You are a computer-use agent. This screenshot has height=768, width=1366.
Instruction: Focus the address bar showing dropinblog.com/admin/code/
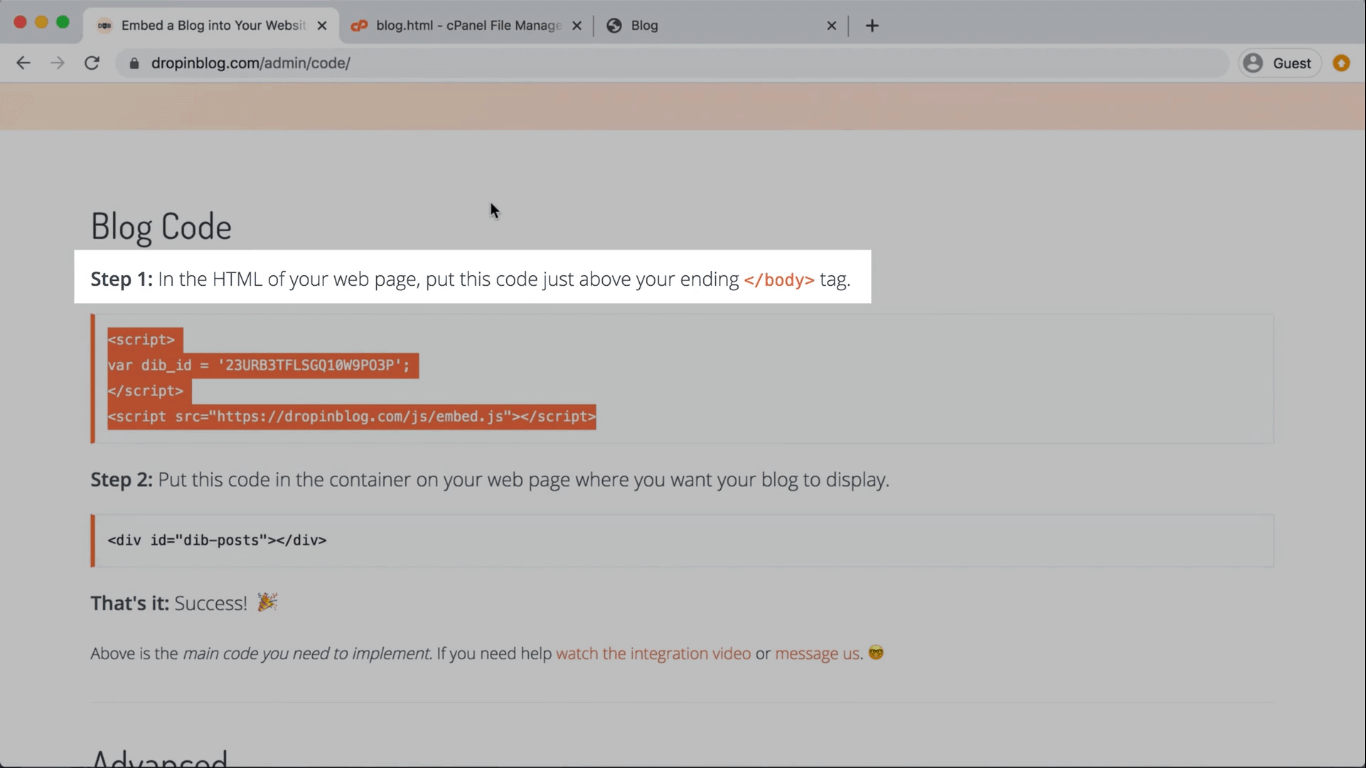point(672,63)
